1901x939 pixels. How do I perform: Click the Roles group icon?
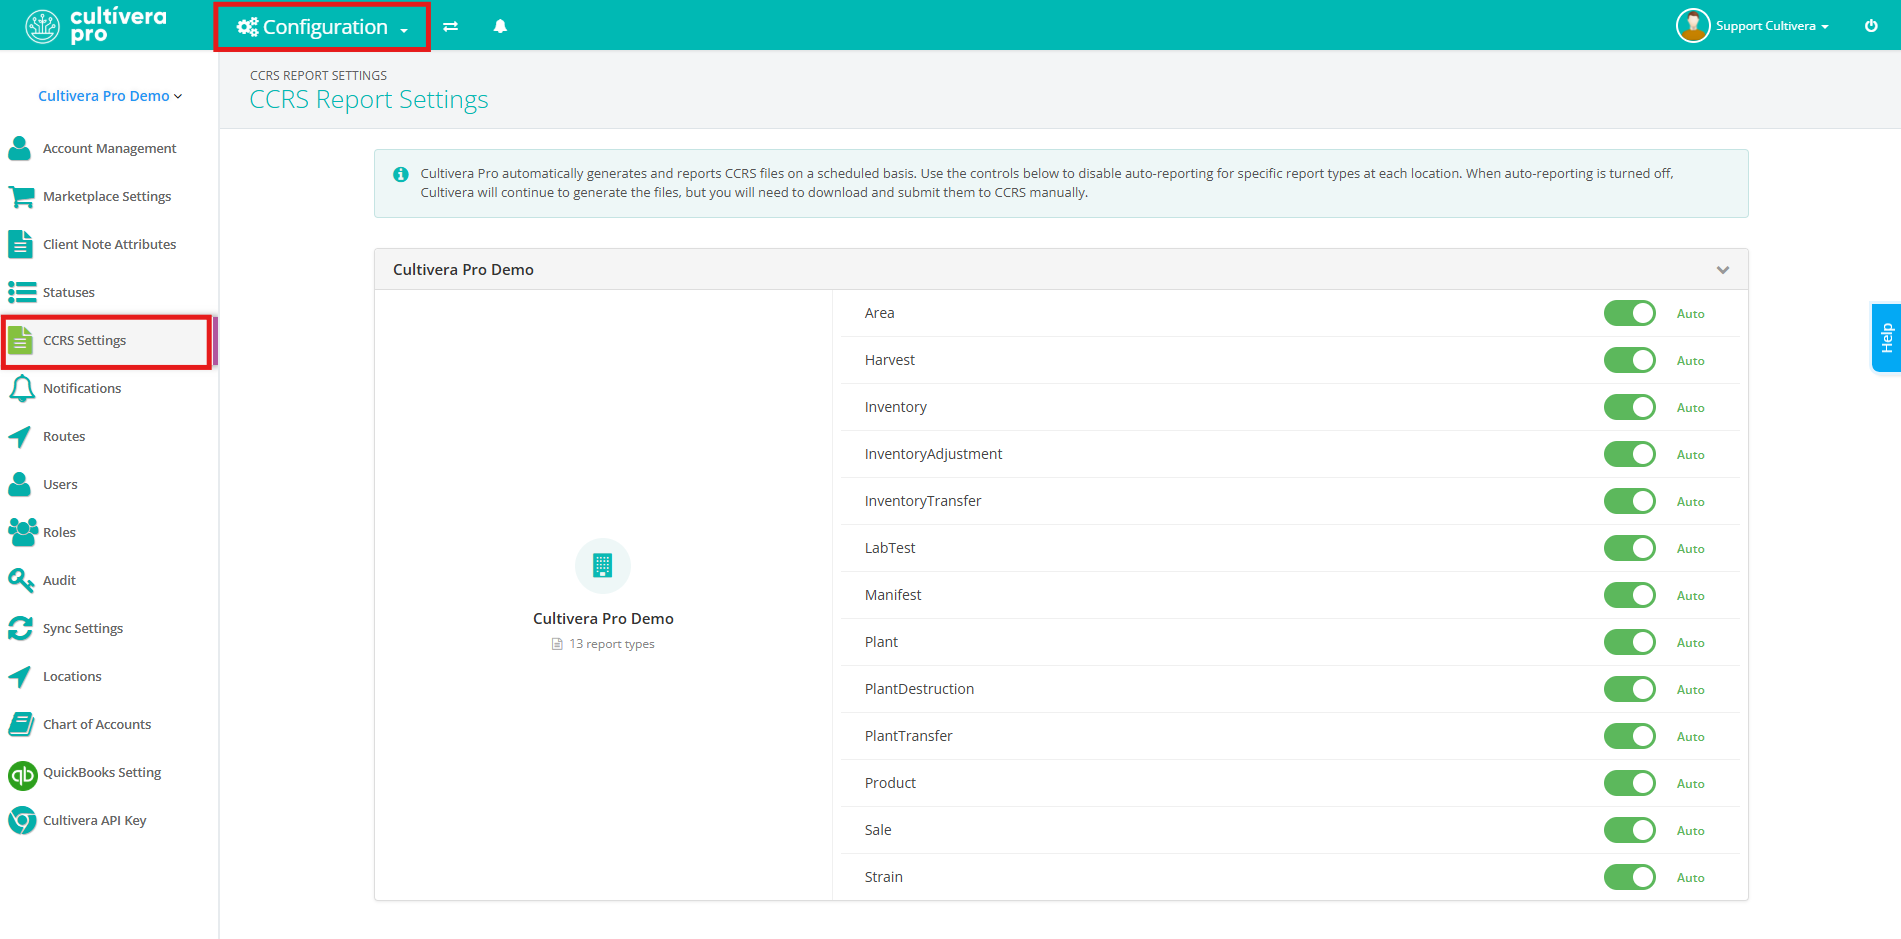point(23,532)
